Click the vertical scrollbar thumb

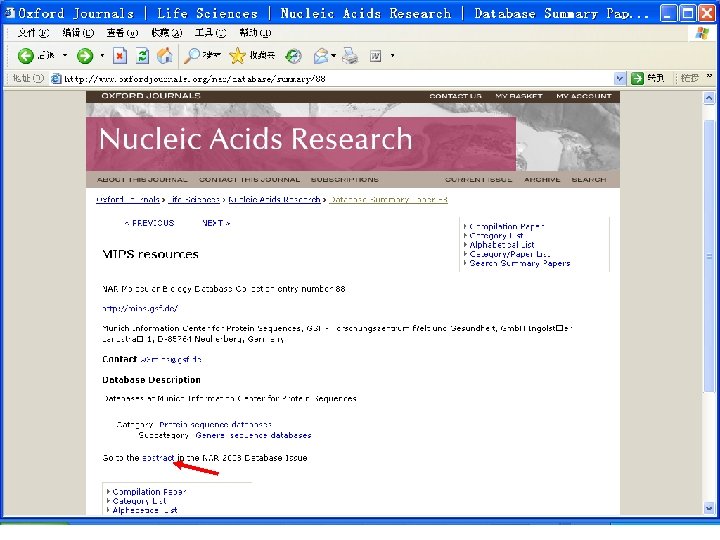point(709,256)
